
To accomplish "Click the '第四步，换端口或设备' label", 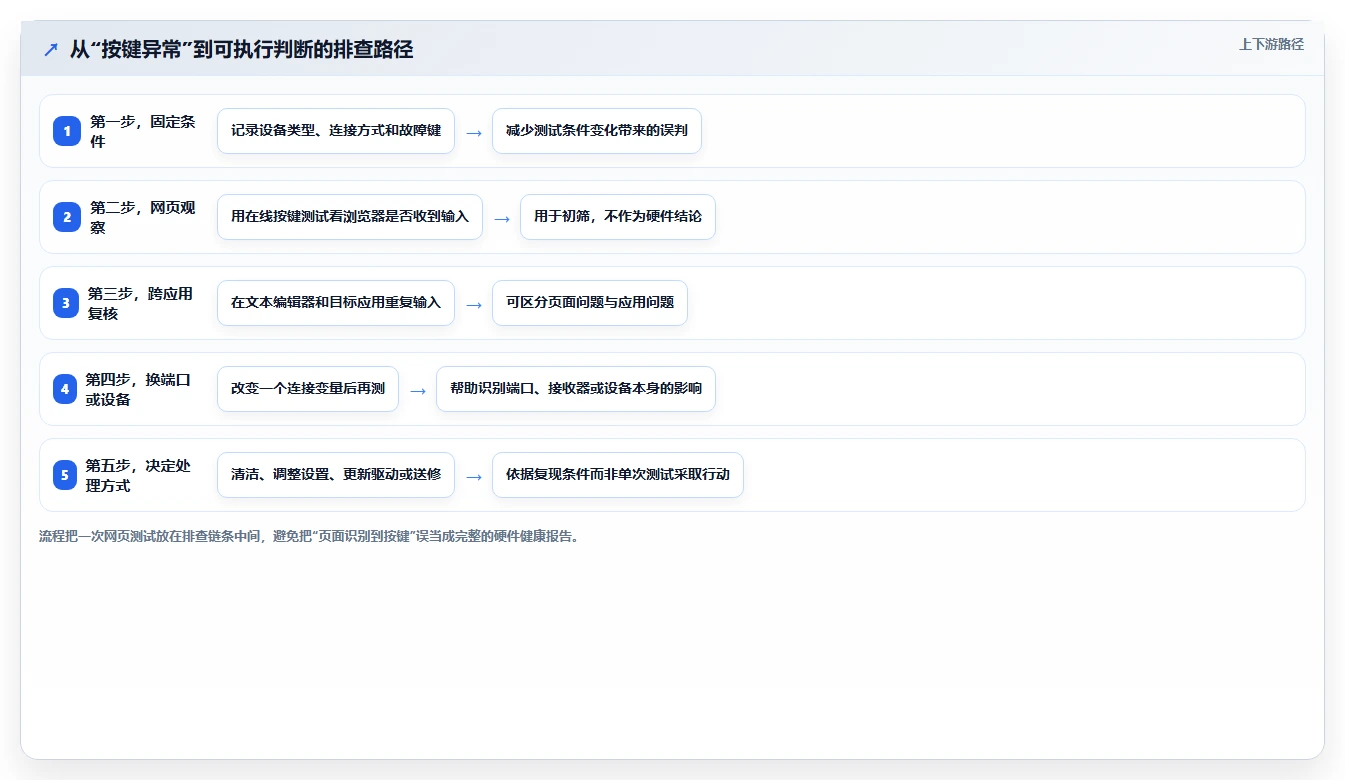I will click(139, 389).
